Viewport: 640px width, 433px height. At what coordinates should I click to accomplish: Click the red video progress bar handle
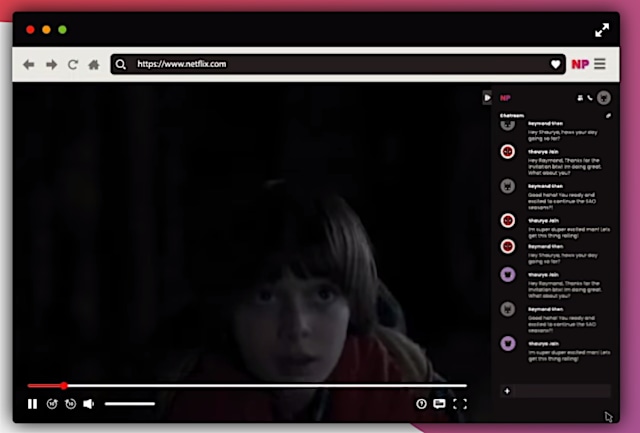pos(64,385)
